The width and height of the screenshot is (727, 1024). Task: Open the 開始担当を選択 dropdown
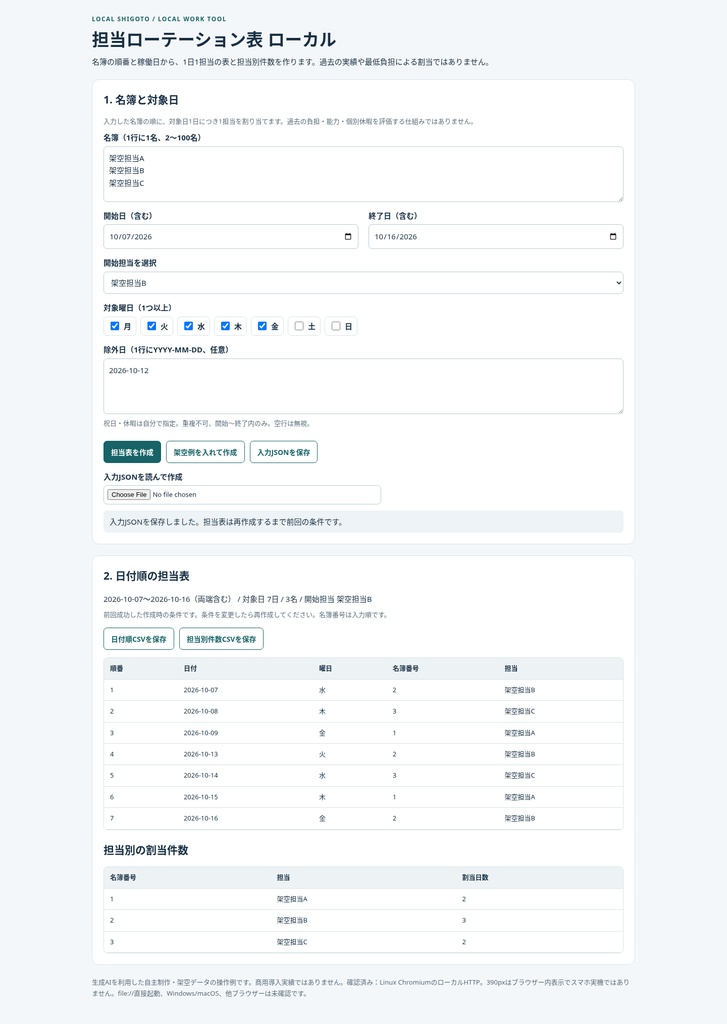[363, 283]
